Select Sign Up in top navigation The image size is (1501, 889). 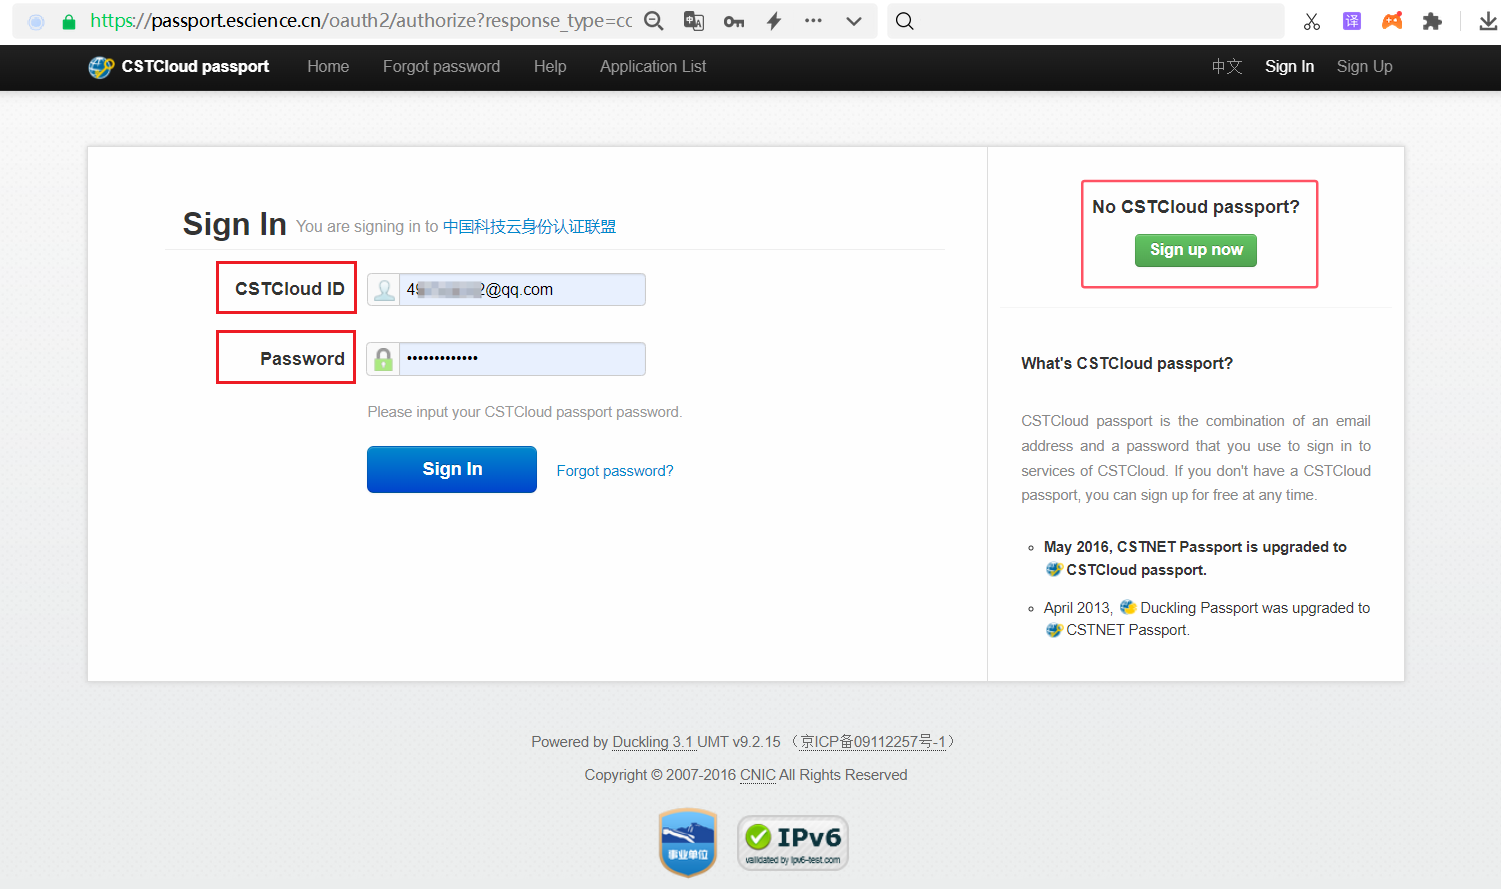(x=1364, y=66)
